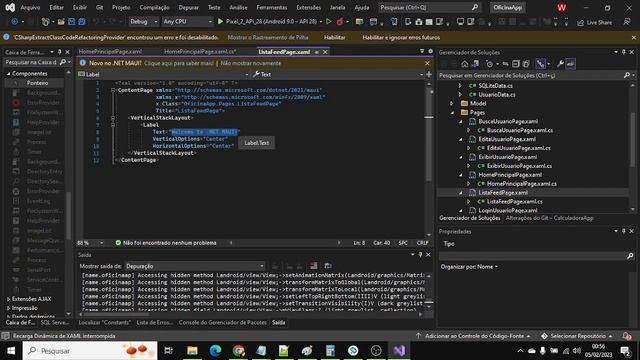Collapse the Pages folder
This screenshot has height=360, width=640.
click(x=452, y=113)
